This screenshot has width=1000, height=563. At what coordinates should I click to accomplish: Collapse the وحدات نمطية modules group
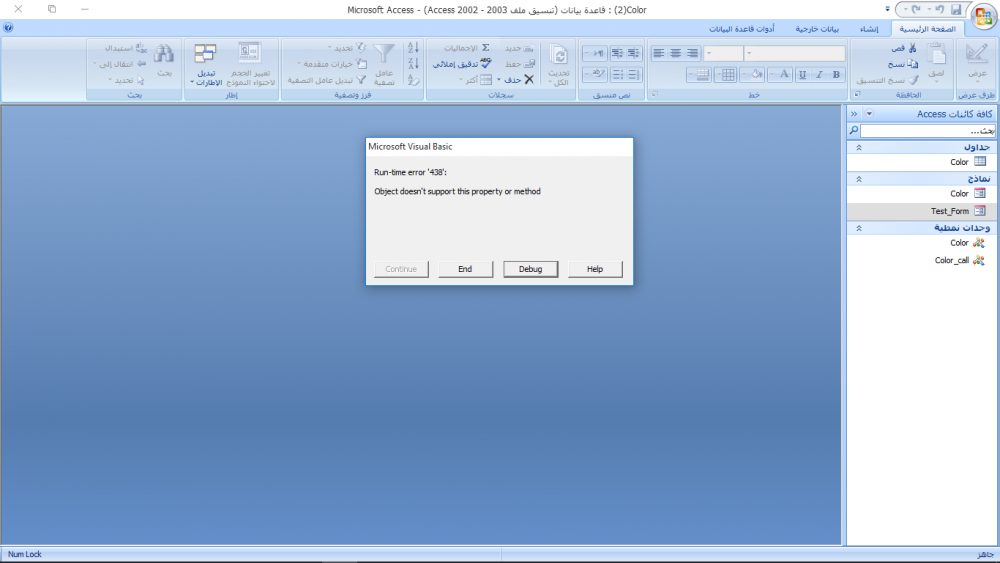[x=859, y=228]
